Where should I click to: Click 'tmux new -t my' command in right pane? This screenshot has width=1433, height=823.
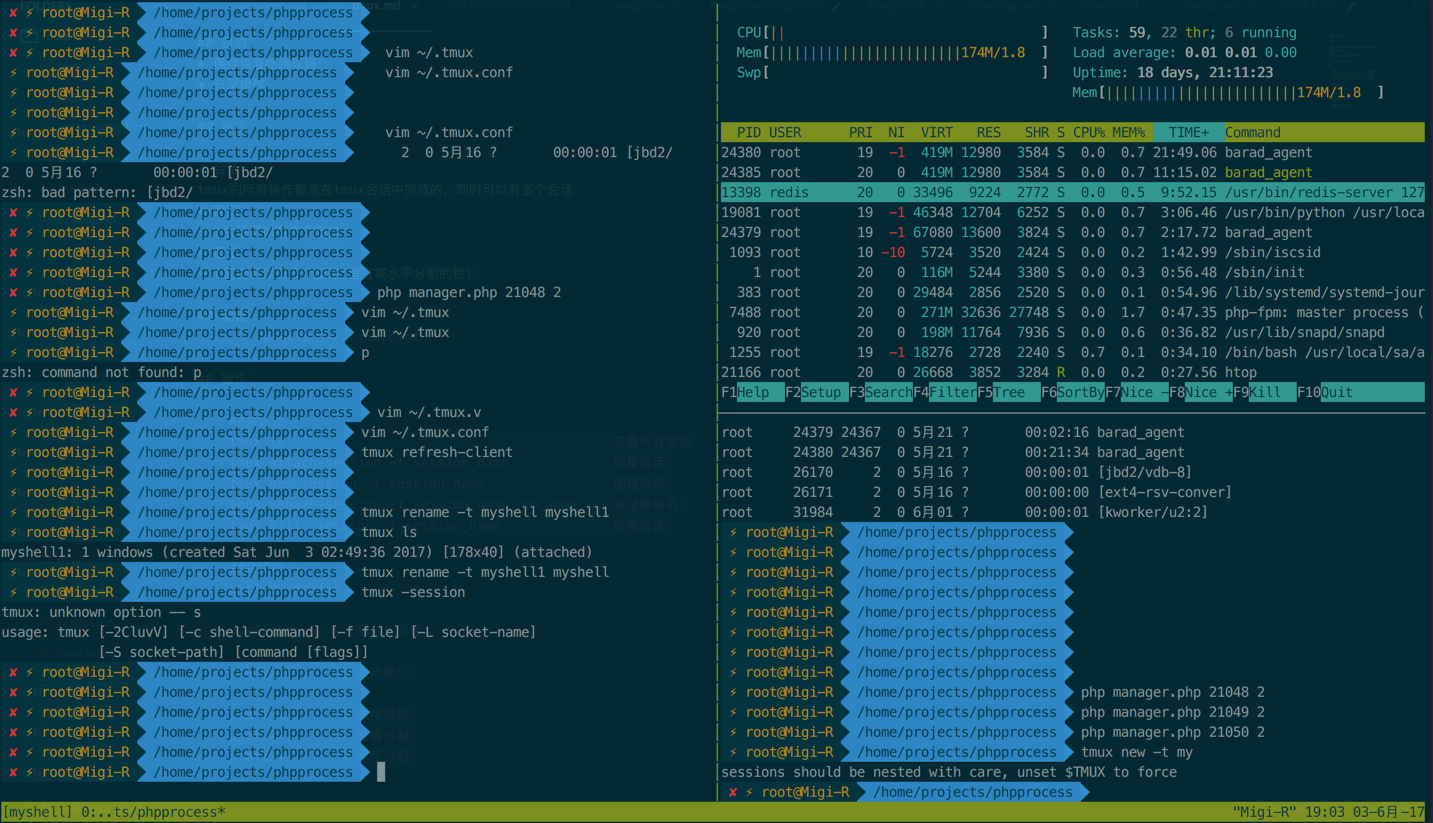[1137, 752]
